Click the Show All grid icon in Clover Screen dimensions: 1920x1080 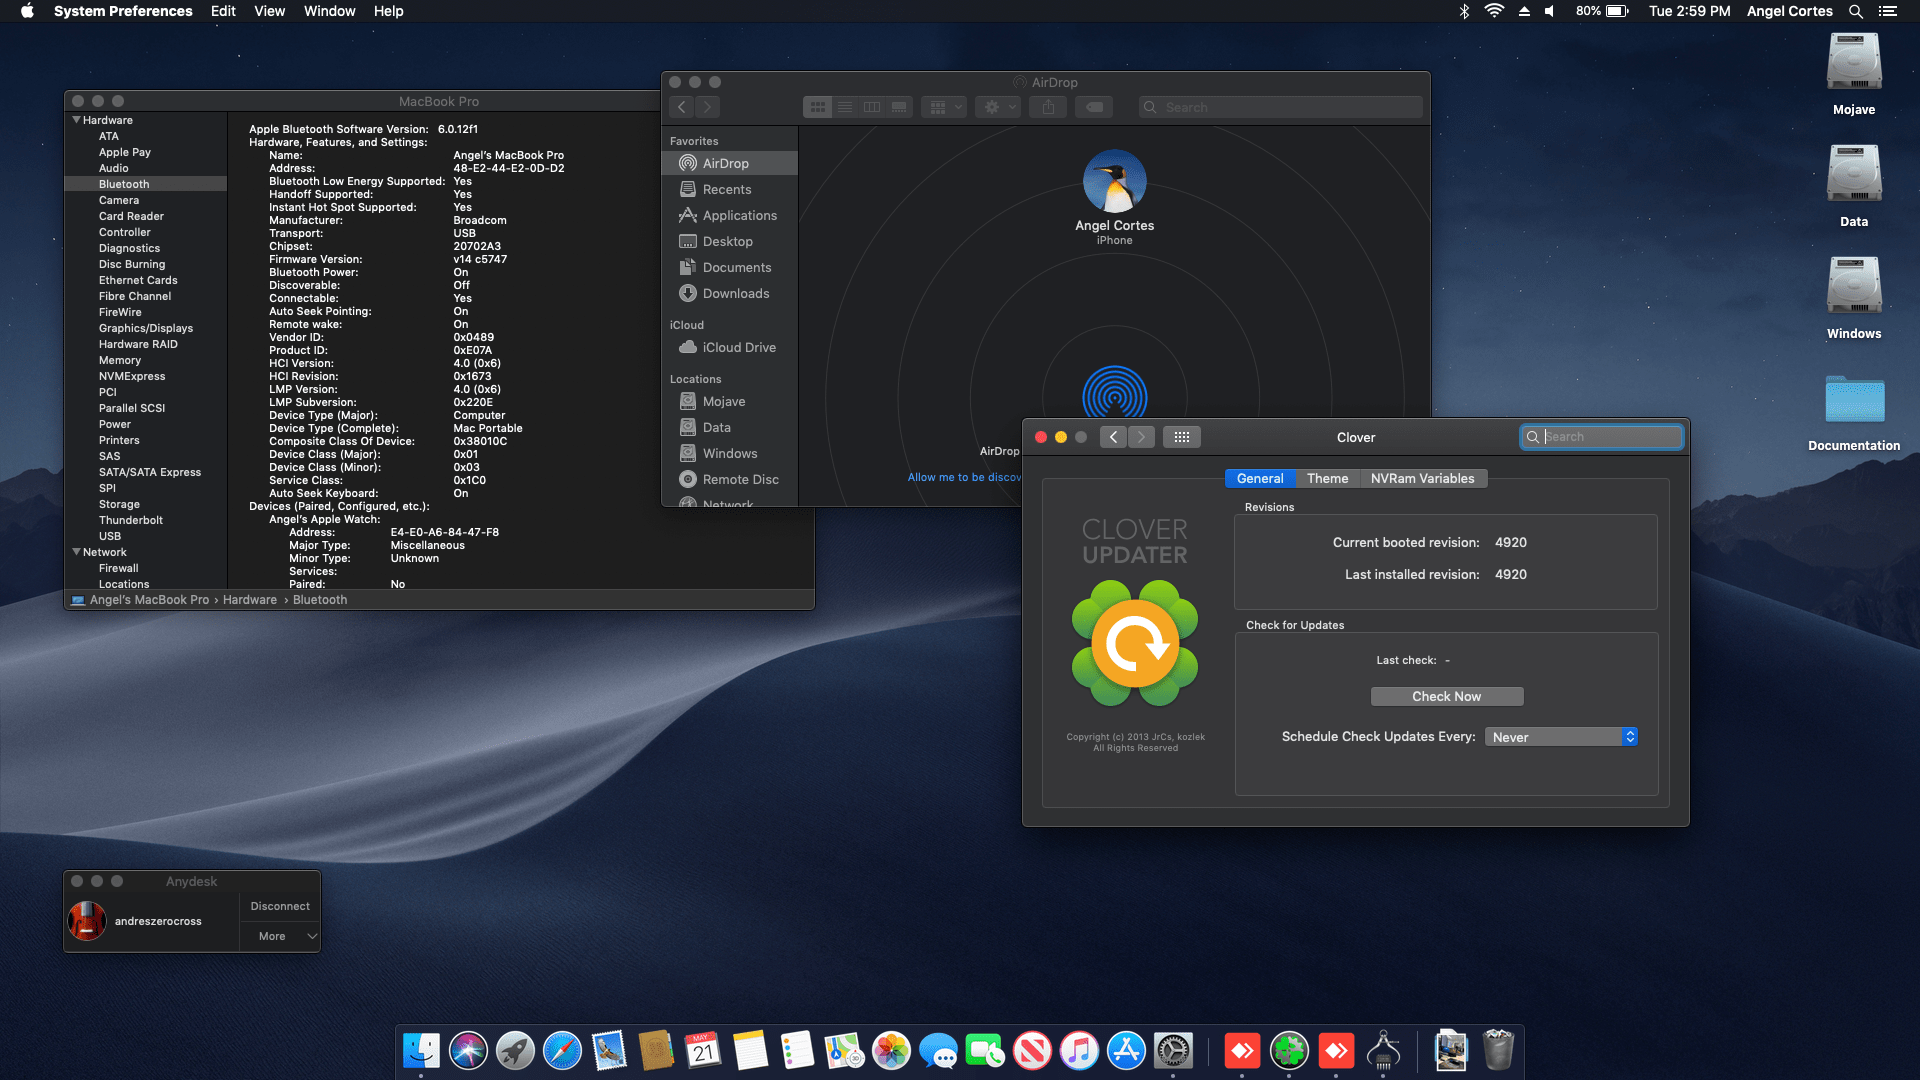[1181, 437]
